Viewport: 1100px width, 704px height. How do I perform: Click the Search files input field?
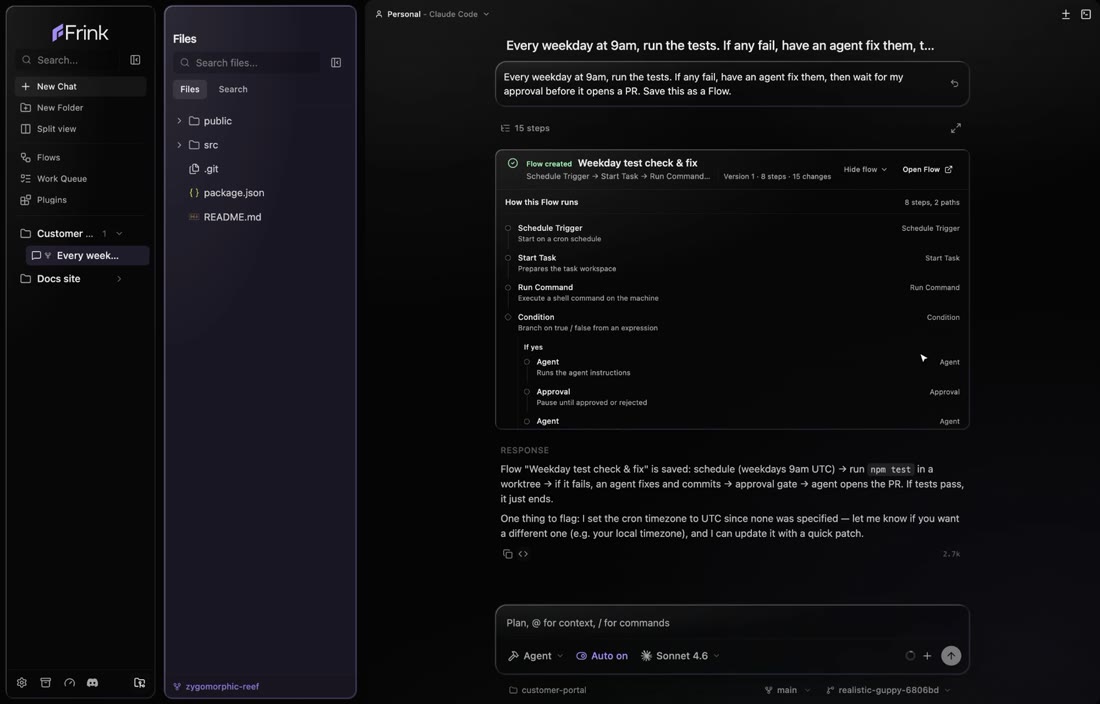click(x=248, y=62)
